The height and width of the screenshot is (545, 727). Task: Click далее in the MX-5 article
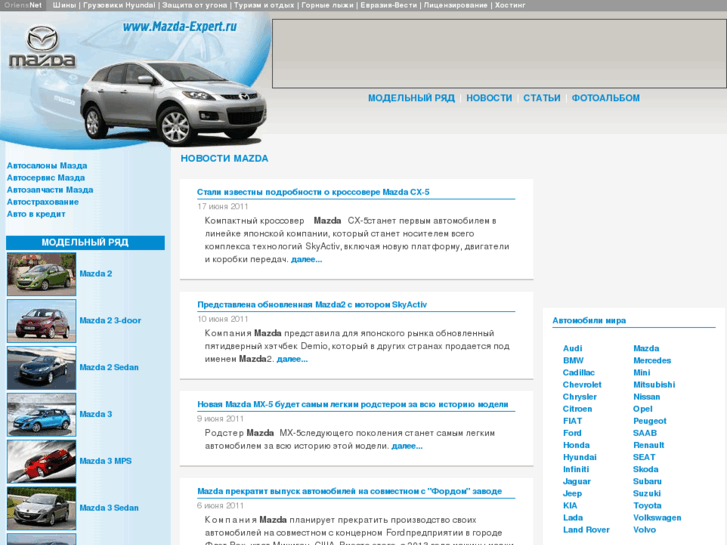[407, 446]
